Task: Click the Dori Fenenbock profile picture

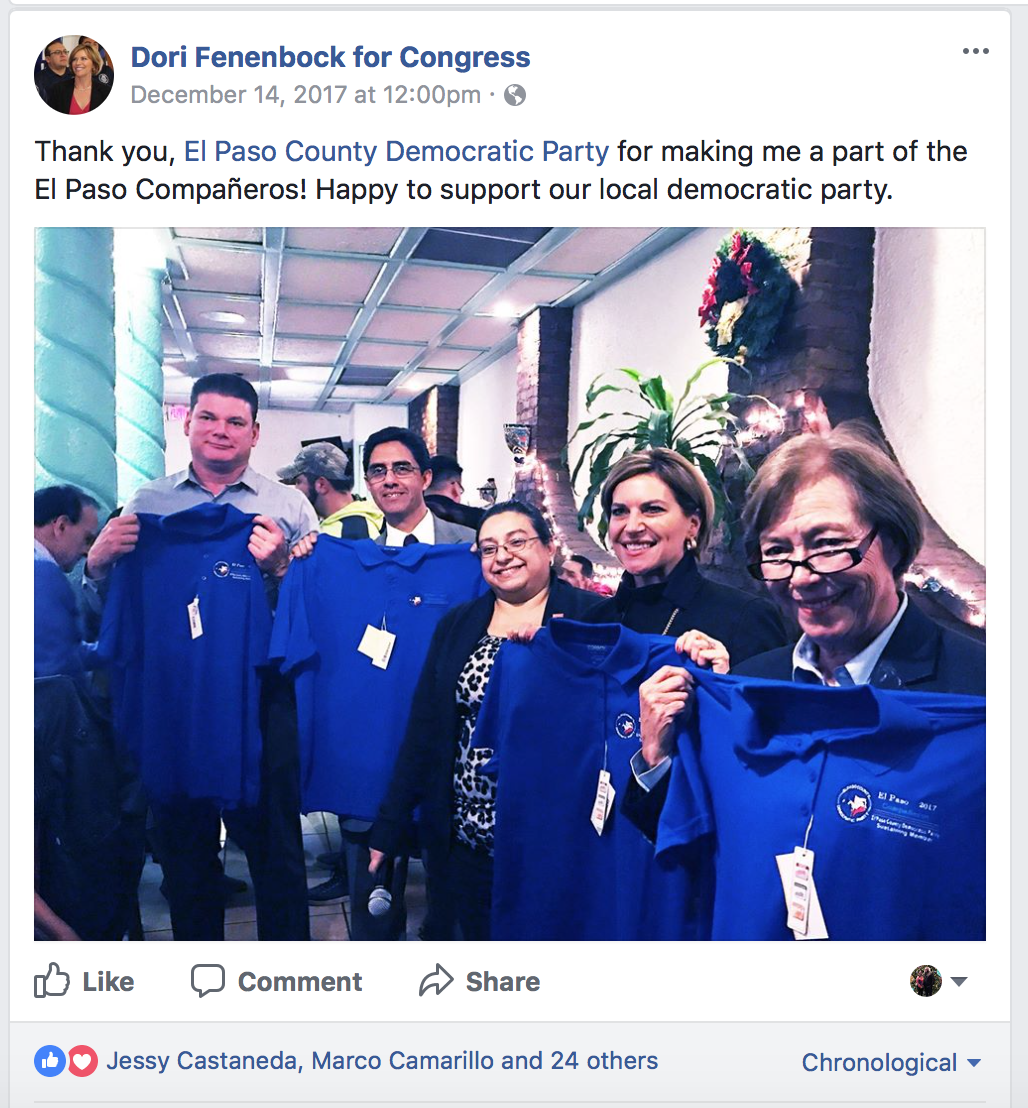Action: [x=73, y=75]
